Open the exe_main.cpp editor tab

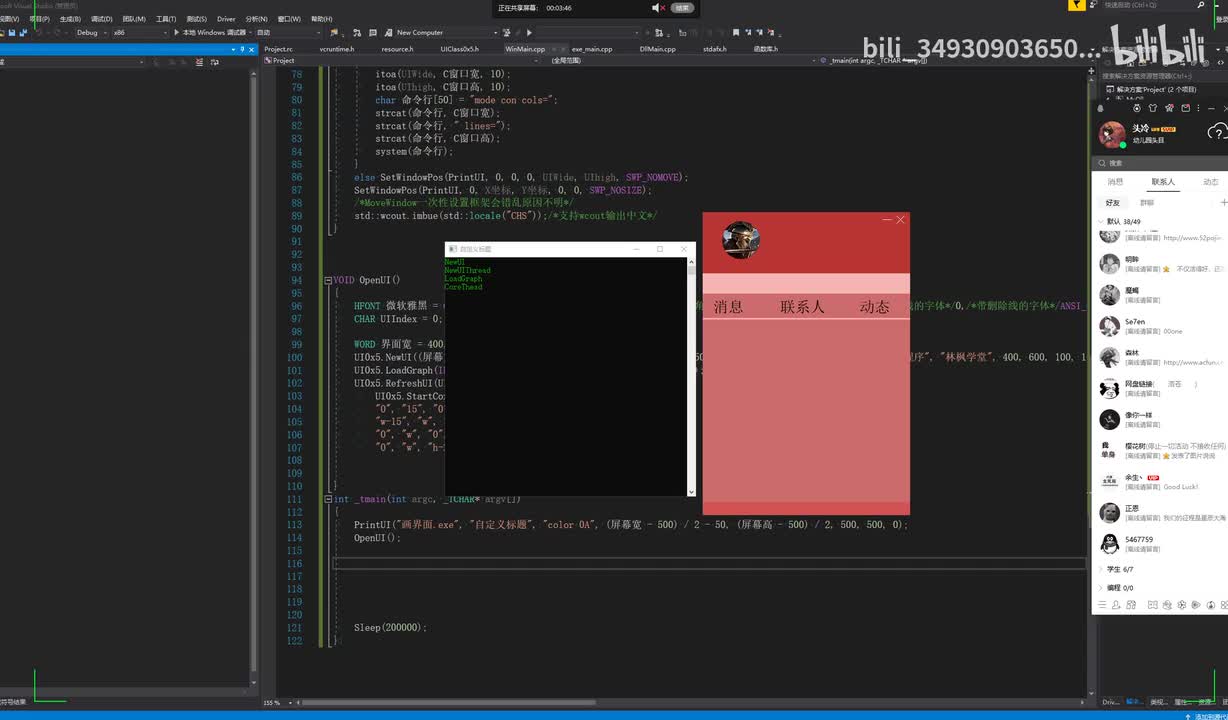point(592,48)
